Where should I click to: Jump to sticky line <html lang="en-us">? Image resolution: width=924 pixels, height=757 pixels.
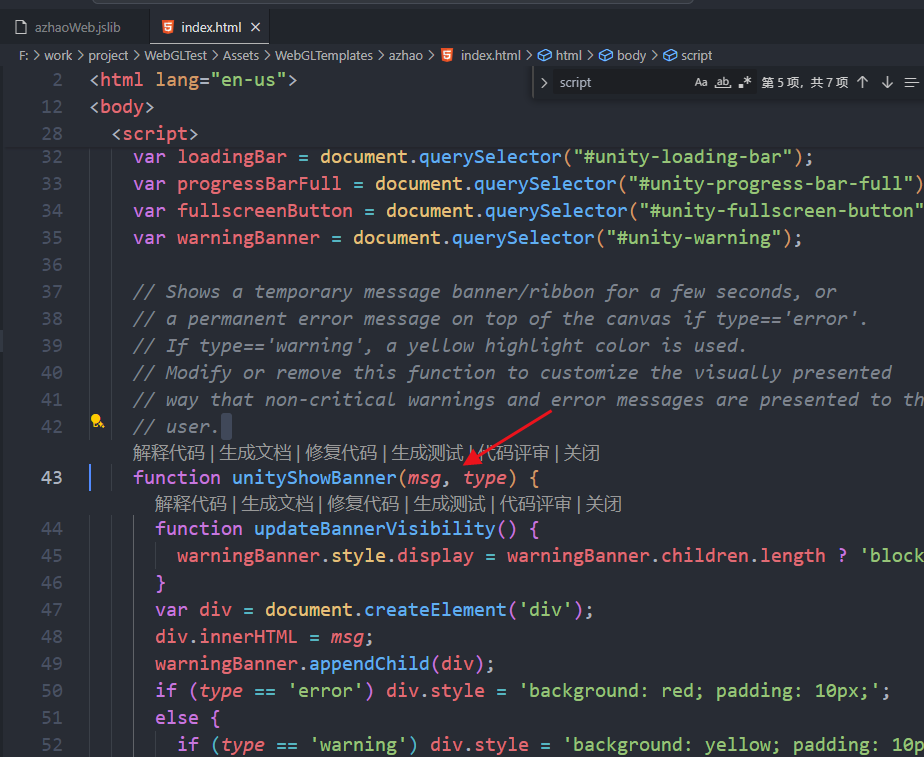193,80
